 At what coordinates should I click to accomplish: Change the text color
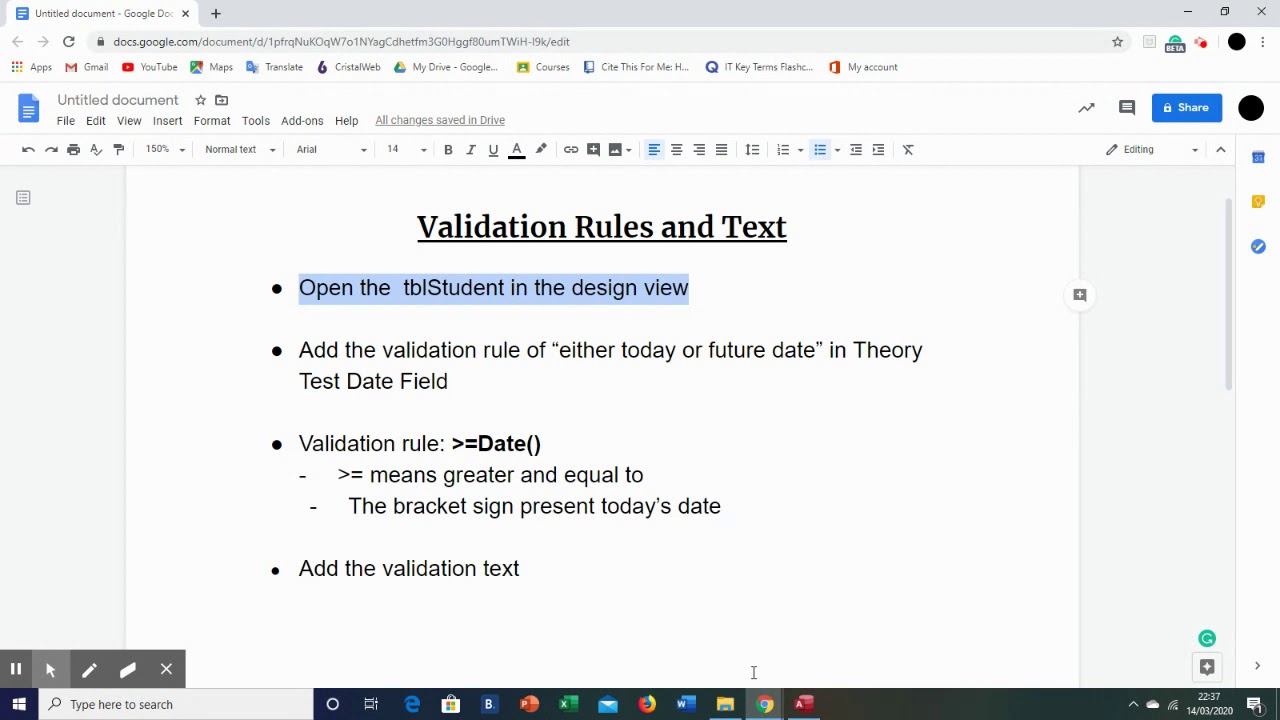click(517, 150)
